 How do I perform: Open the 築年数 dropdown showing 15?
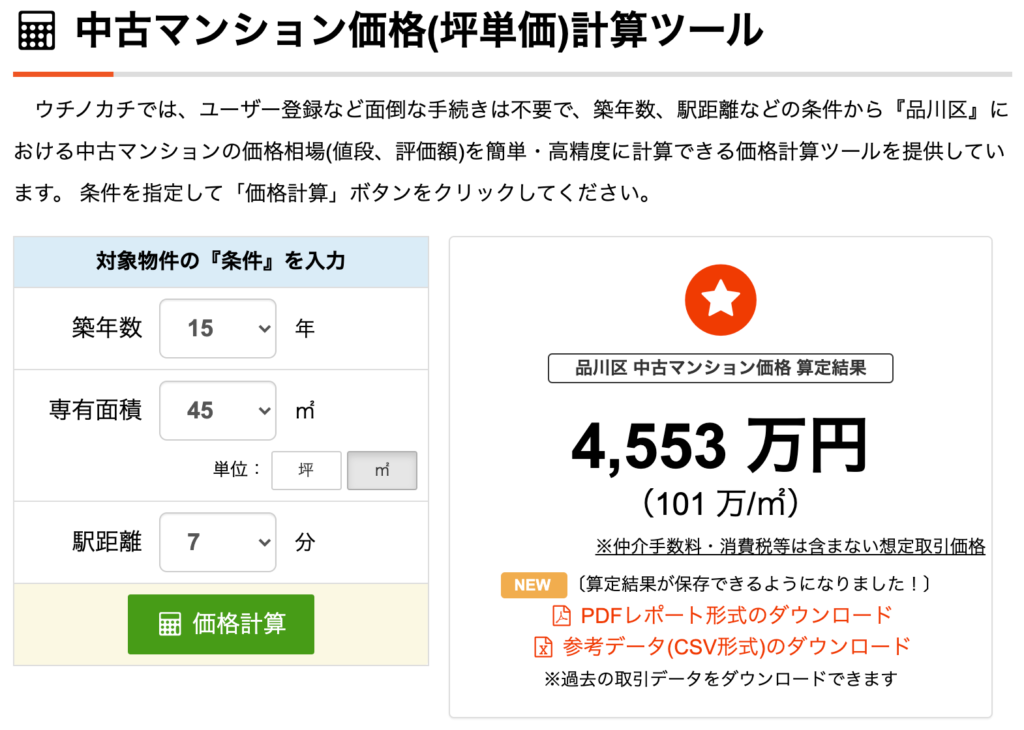pos(217,328)
